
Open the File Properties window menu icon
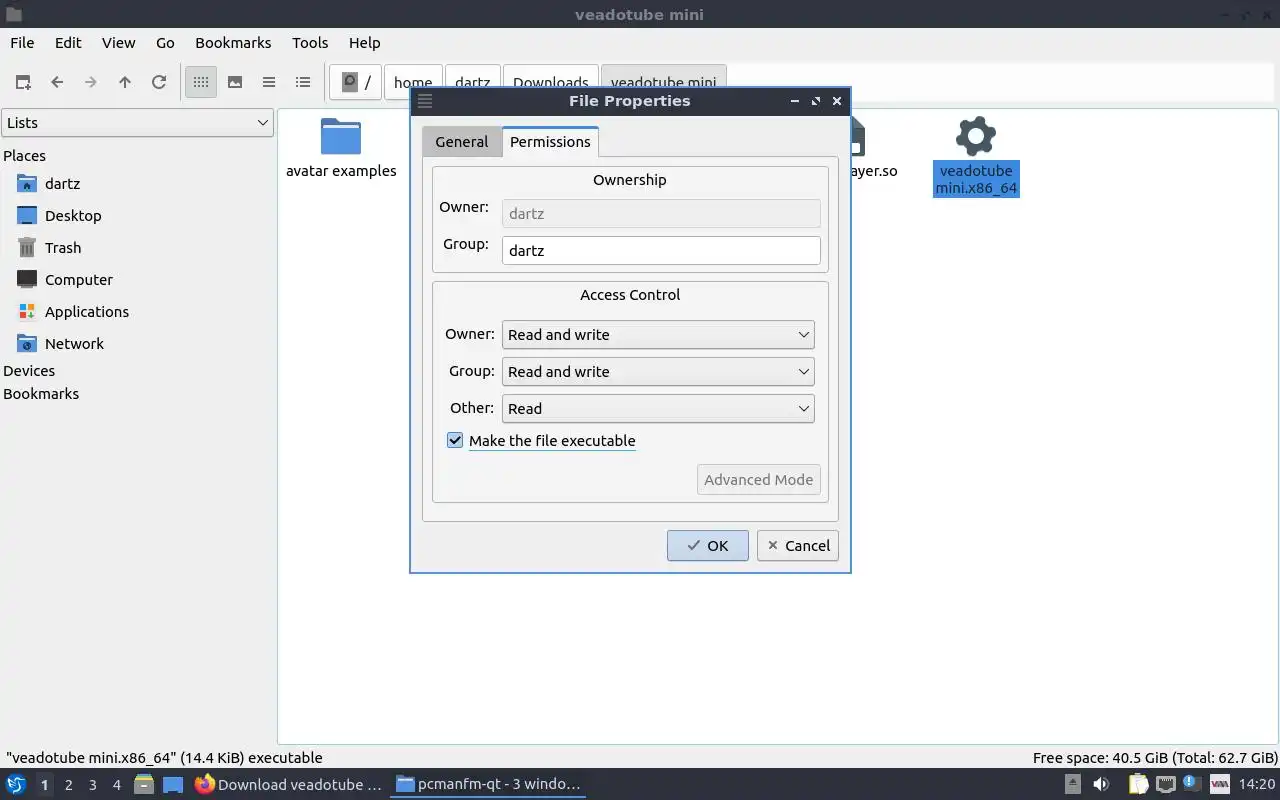click(425, 101)
